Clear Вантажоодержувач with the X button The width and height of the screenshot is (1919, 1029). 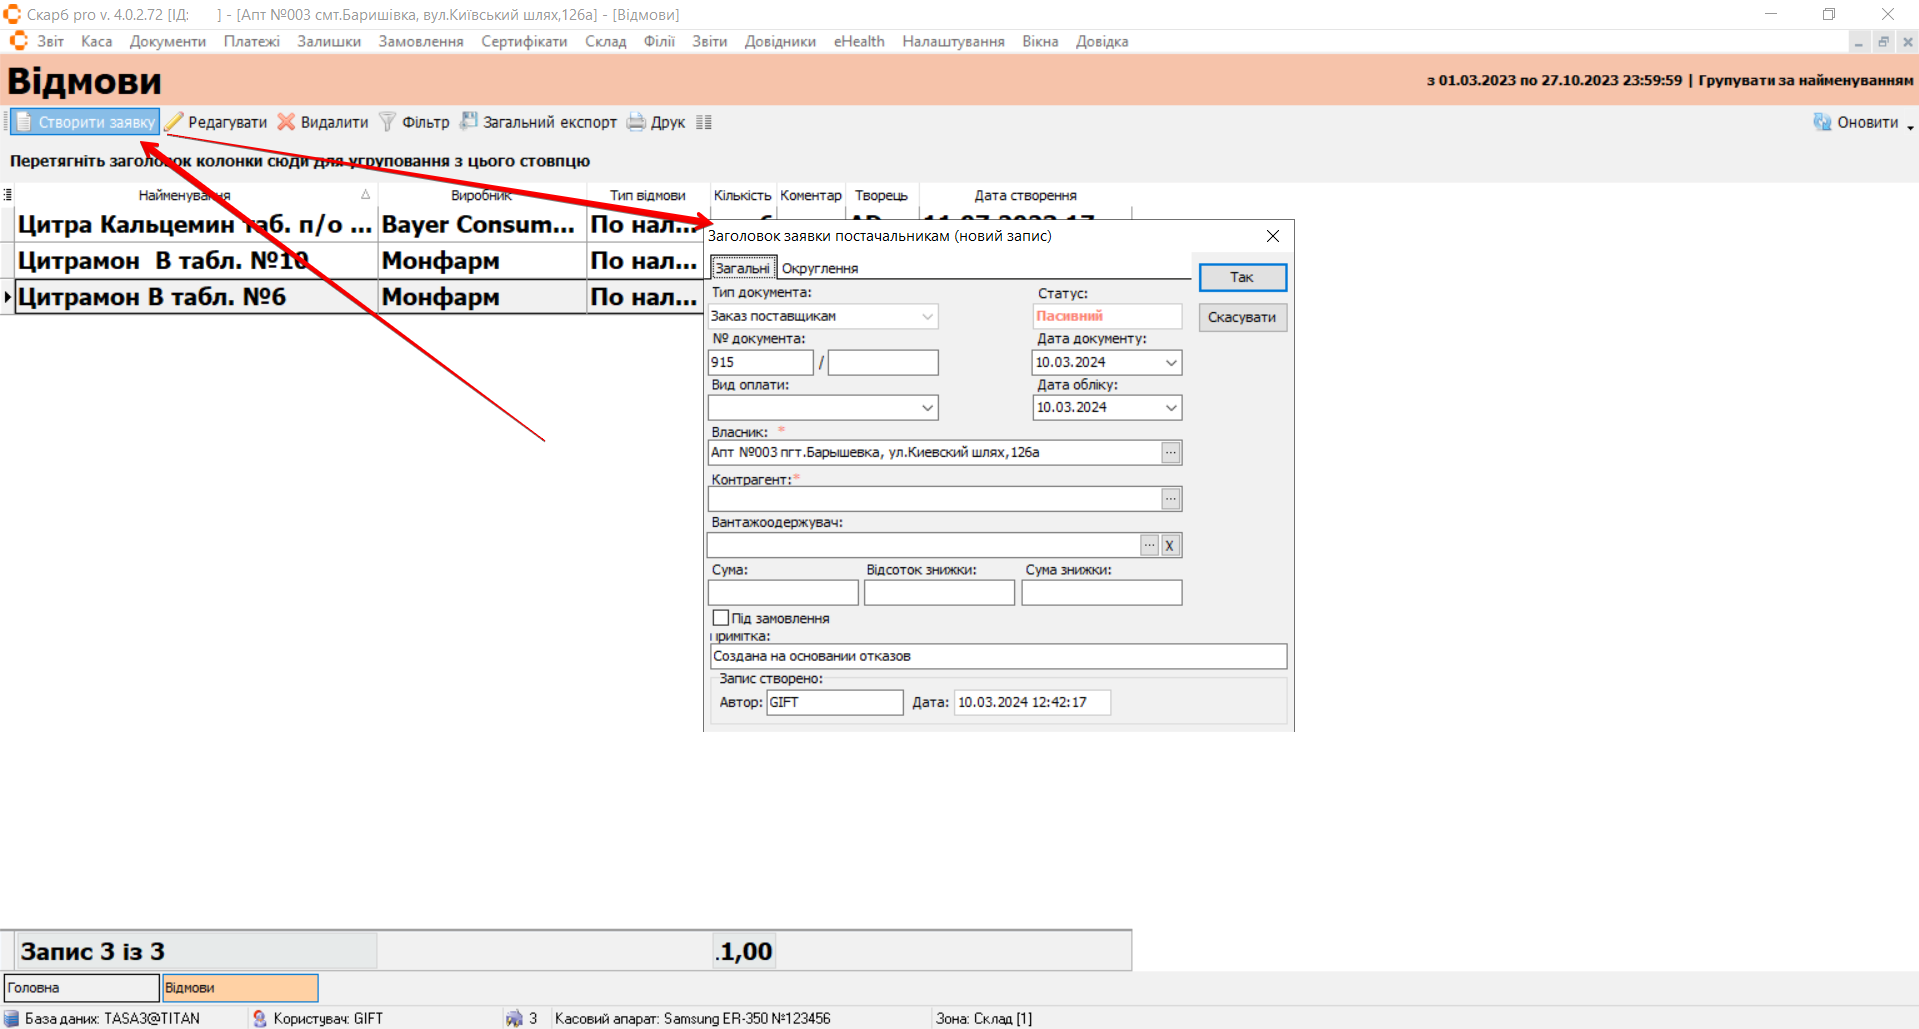pyautogui.click(x=1170, y=546)
